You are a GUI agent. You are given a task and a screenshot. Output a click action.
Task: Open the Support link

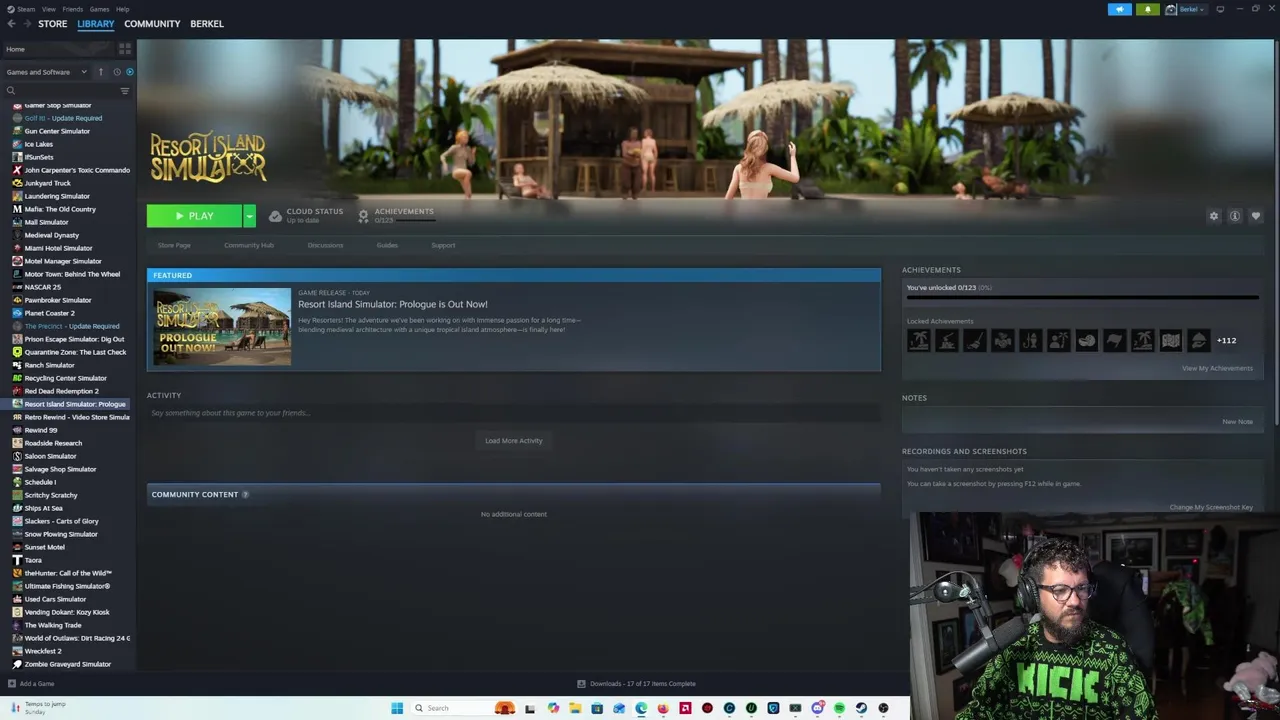[443, 245]
